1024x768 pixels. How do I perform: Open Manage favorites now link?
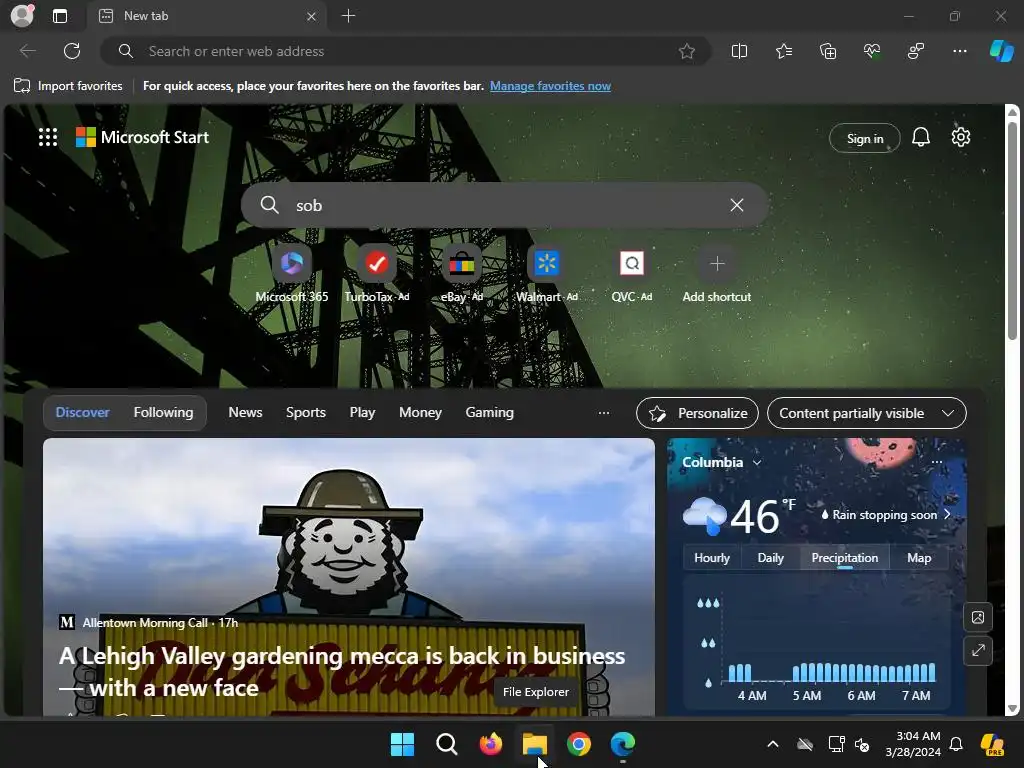click(x=550, y=86)
